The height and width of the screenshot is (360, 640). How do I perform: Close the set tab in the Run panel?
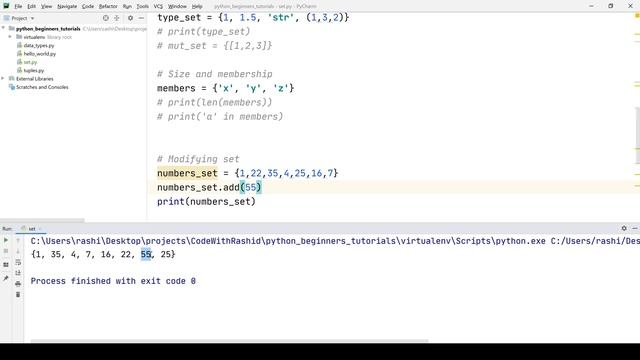pyautogui.click(x=40, y=229)
